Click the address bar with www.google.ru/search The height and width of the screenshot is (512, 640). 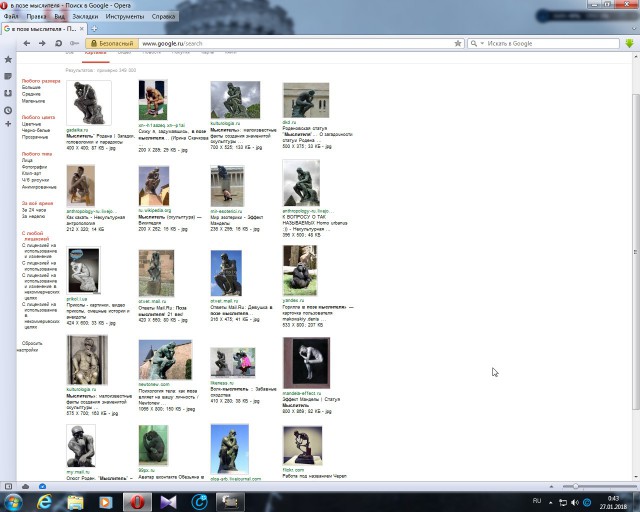[x=296, y=43]
